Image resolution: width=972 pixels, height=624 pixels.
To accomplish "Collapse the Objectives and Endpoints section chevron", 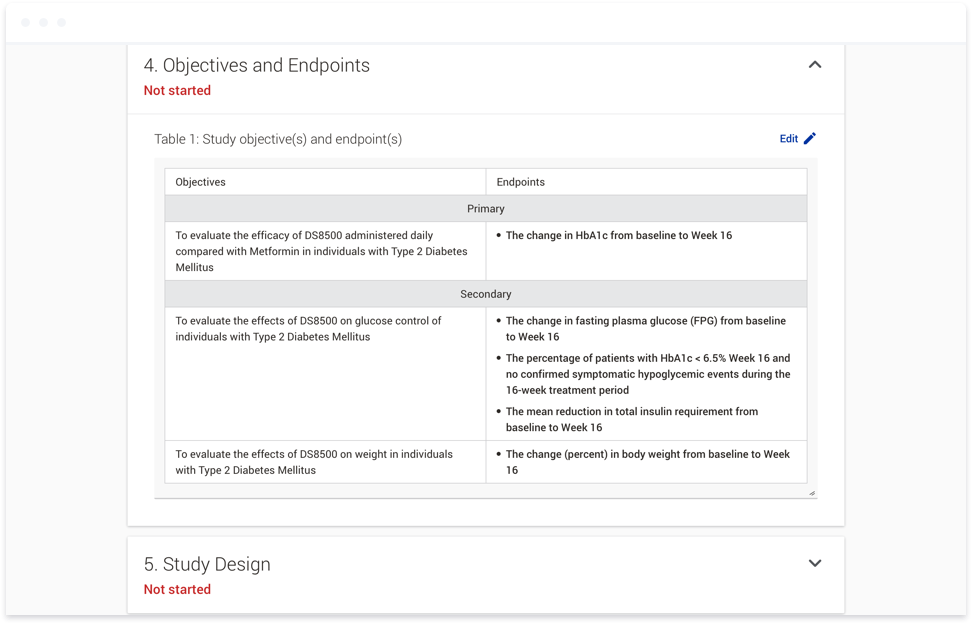I will tap(815, 64).
